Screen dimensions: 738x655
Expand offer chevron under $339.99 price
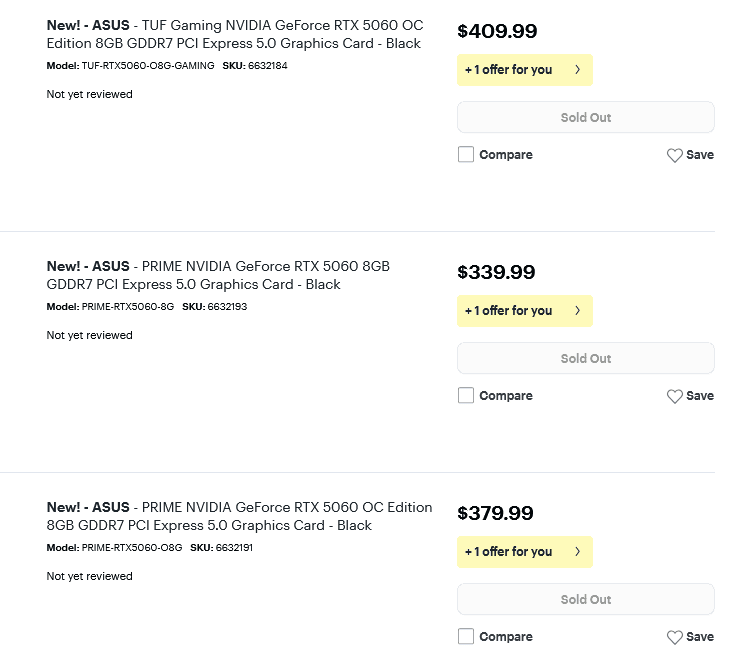tap(578, 311)
